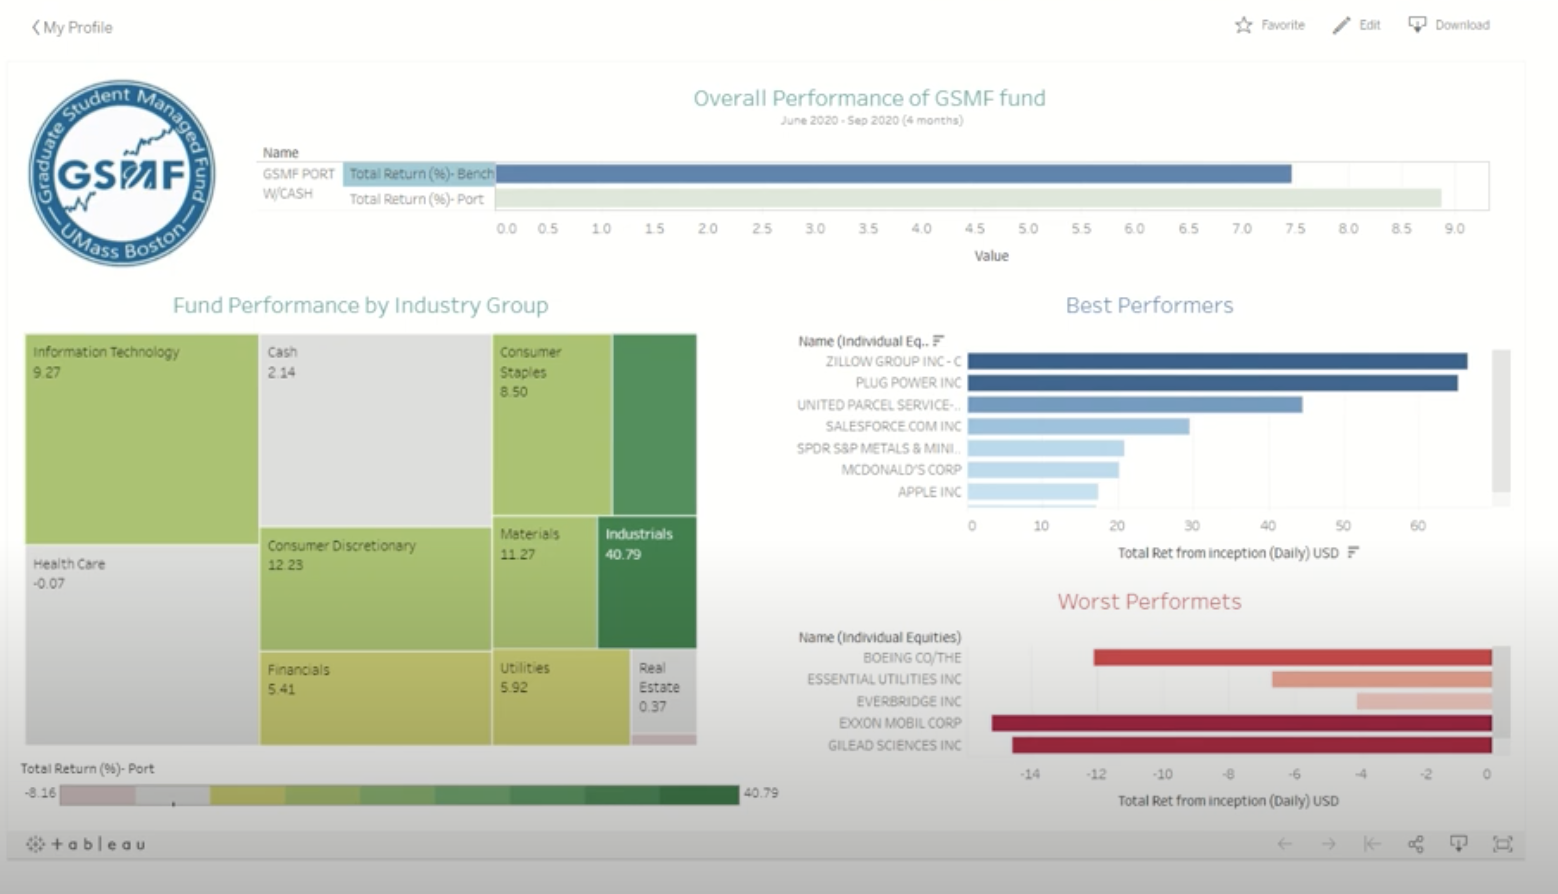Click the SPDR S&P Metals bar

click(x=1046, y=449)
